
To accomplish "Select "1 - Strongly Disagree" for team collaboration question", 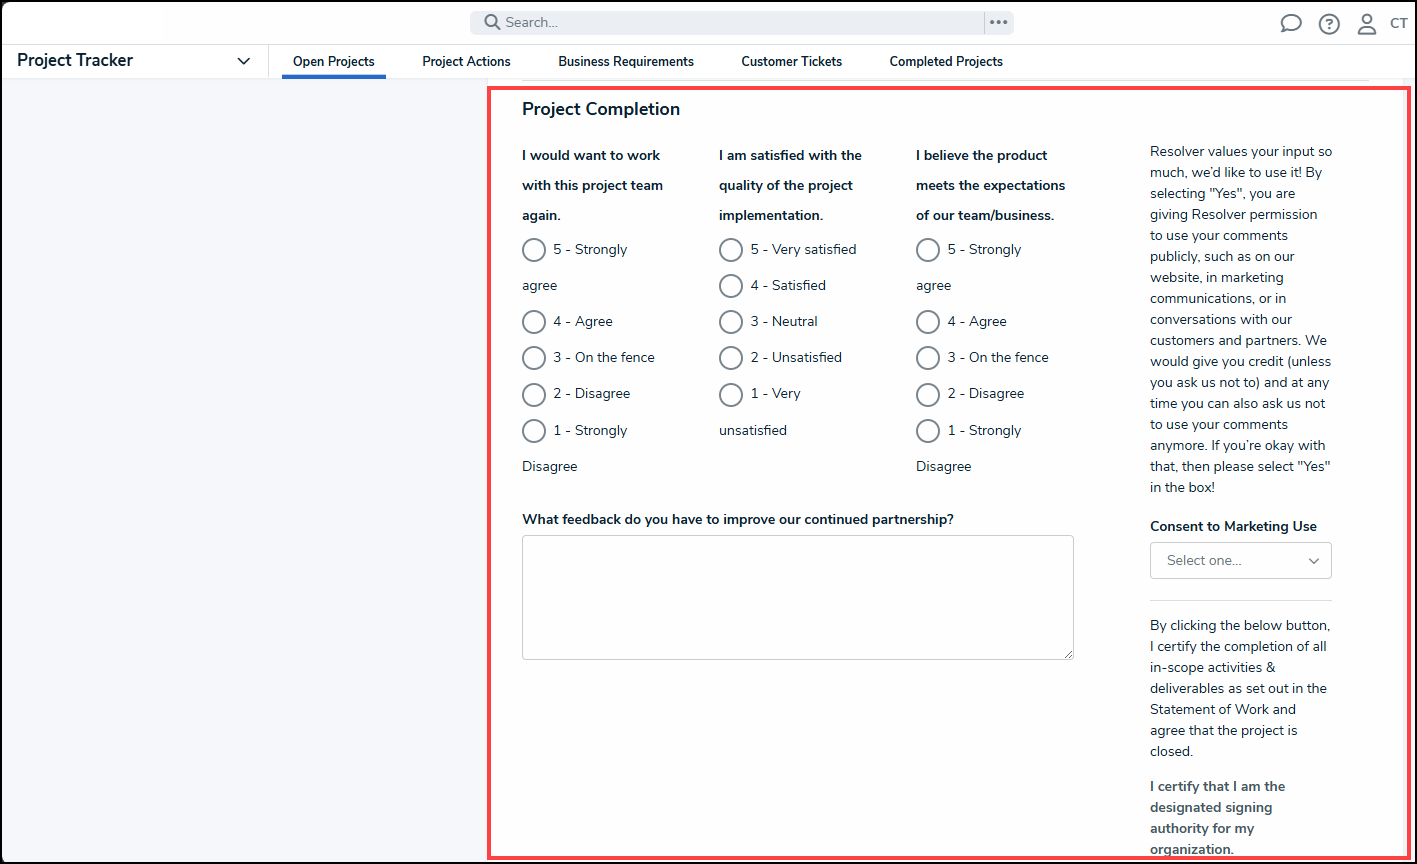I will [534, 430].
